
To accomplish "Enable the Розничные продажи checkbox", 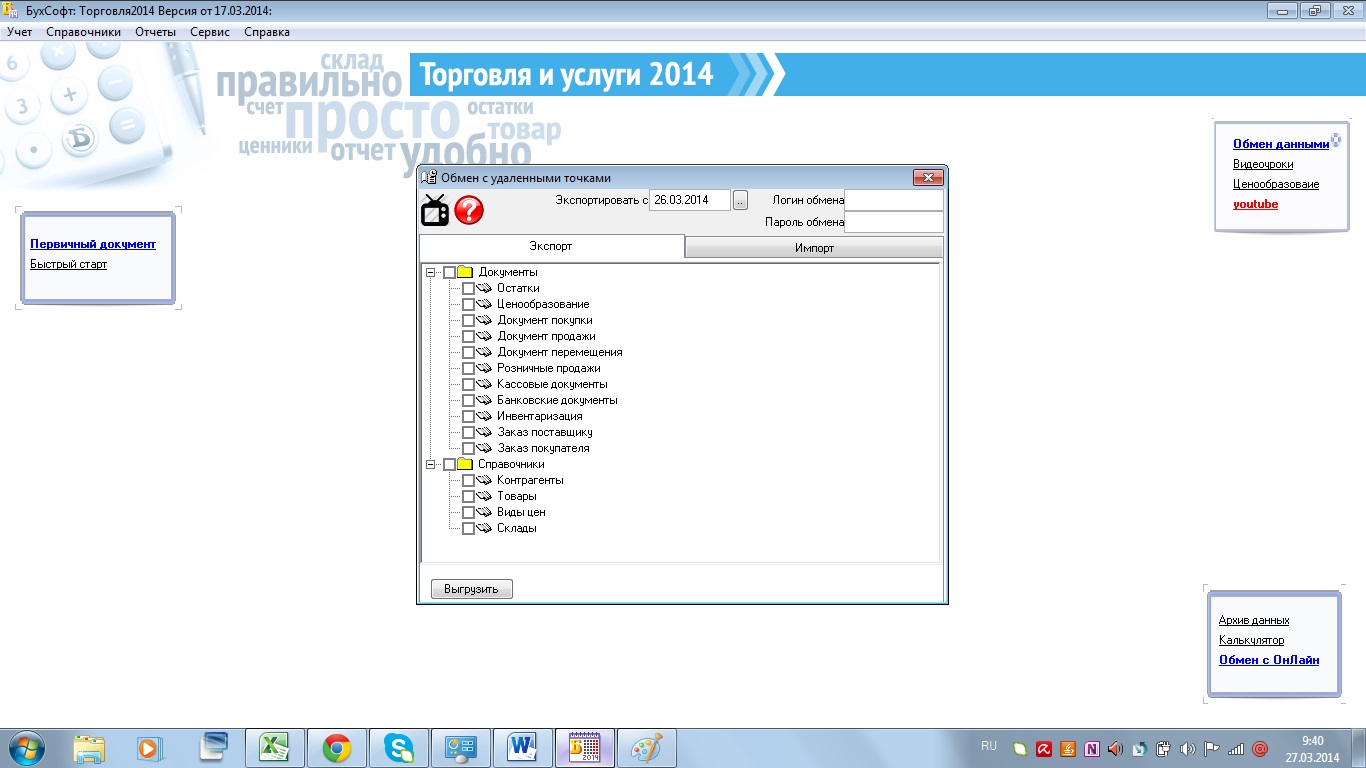I will pos(468,368).
